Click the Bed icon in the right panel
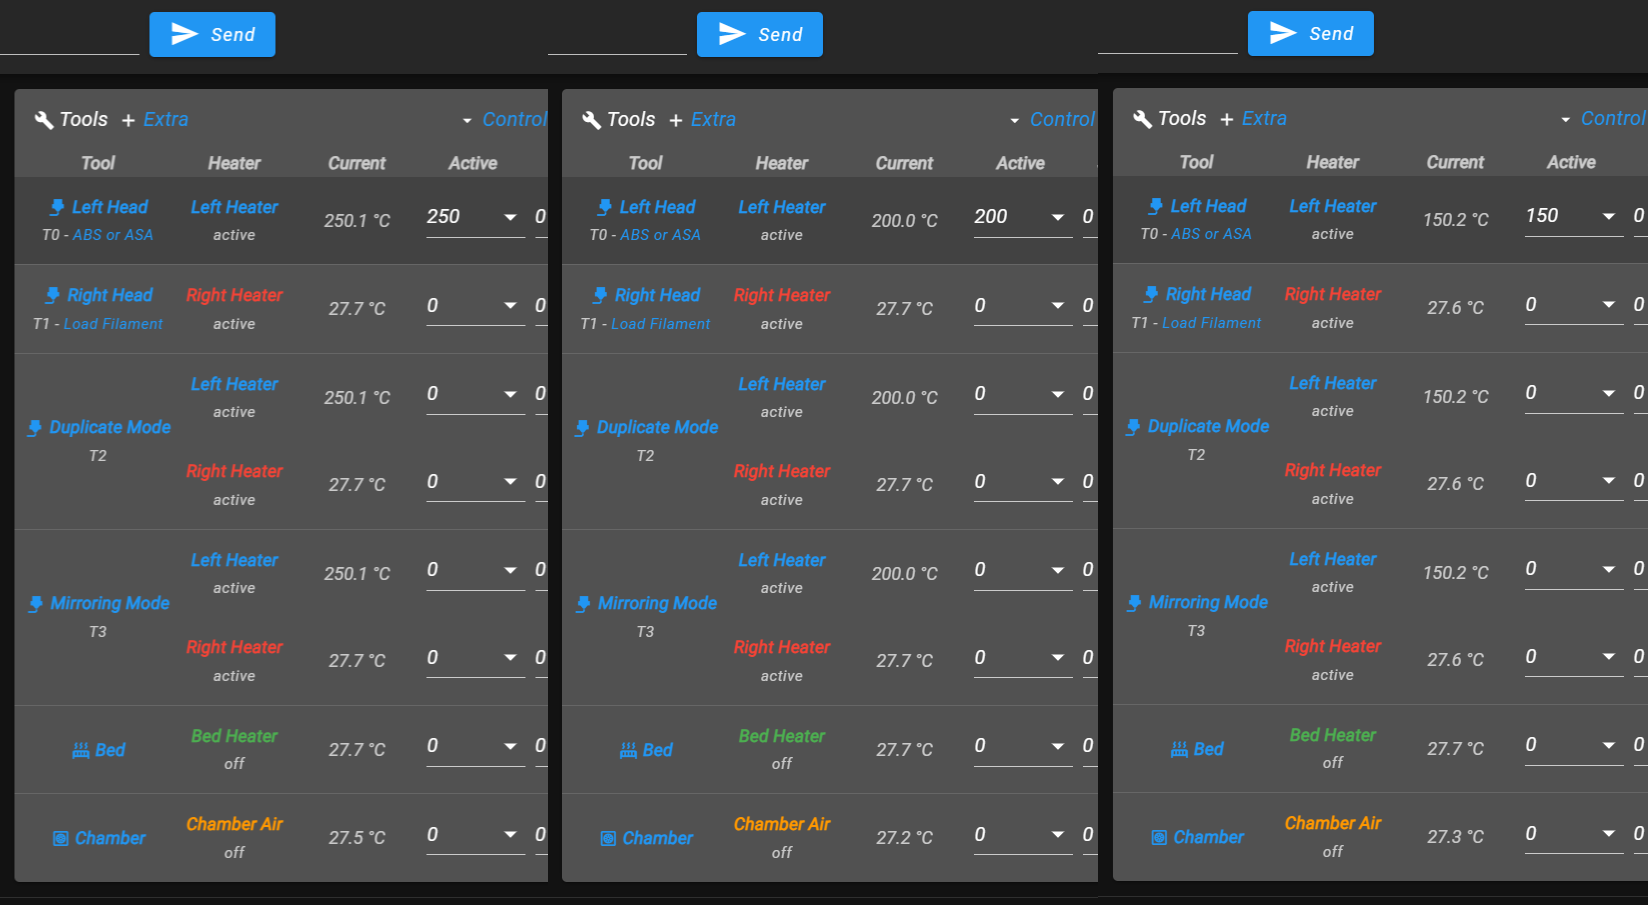 tap(1179, 749)
